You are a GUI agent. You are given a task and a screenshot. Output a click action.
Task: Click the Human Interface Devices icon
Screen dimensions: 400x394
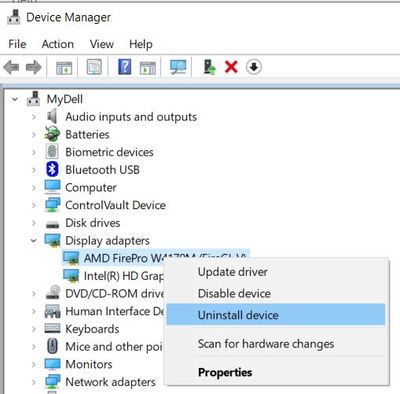coord(52,311)
